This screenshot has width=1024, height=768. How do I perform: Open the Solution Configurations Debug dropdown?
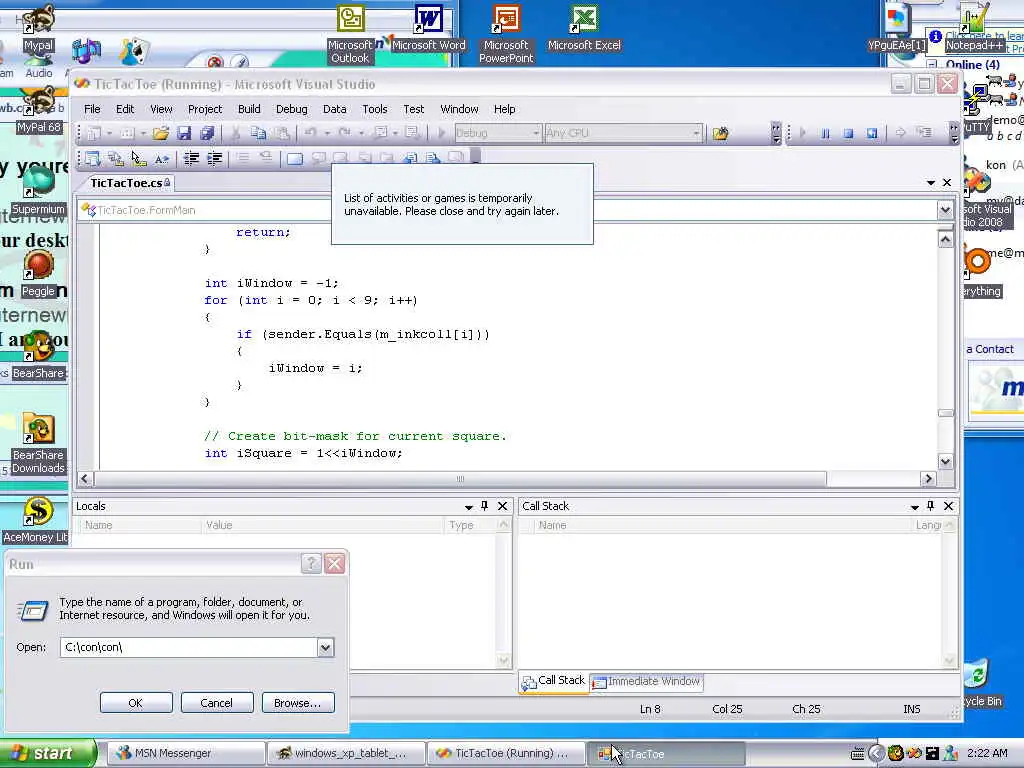[536, 133]
